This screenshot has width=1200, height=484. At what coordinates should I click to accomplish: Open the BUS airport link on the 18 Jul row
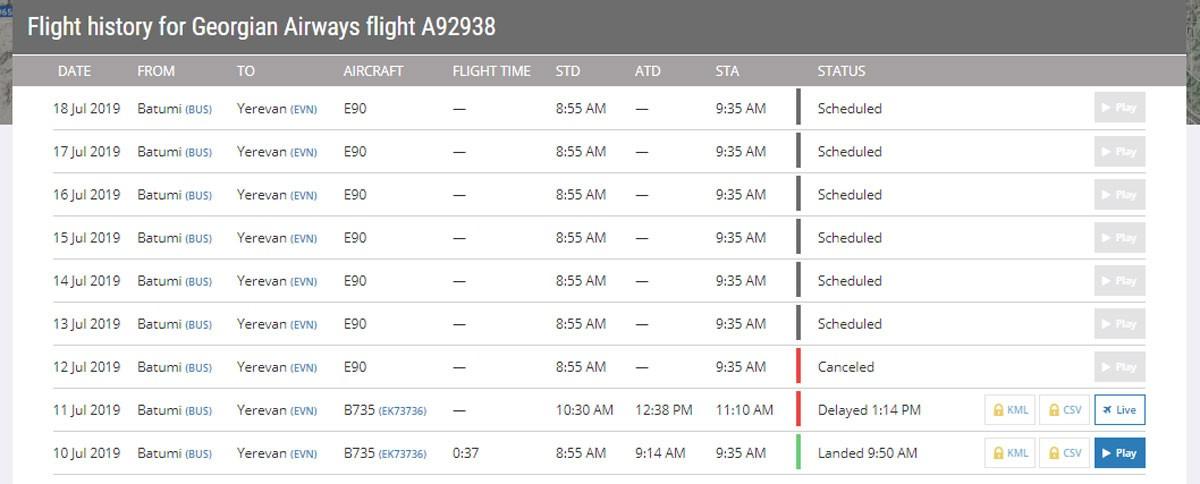pos(198,109)
